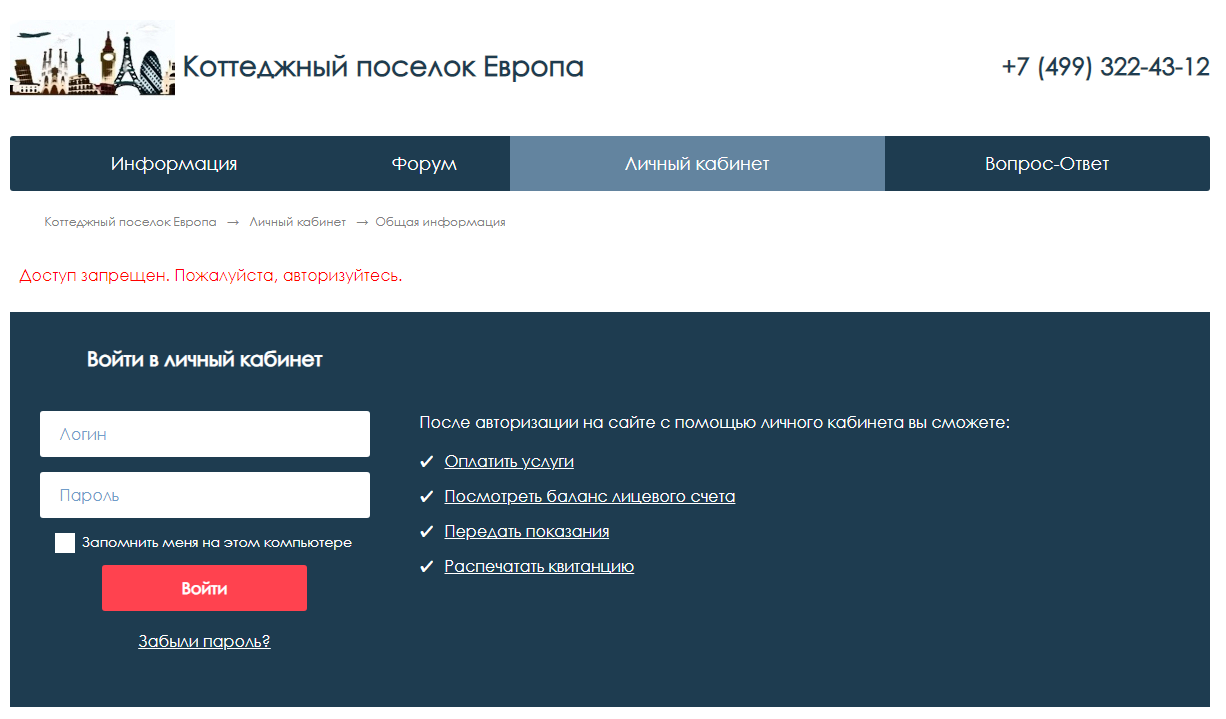Click the После авторизации на сайте text

coord(715,423)
